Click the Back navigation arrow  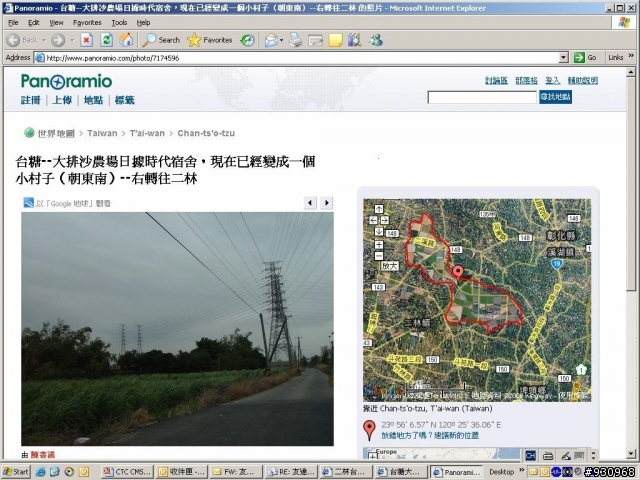13,40
